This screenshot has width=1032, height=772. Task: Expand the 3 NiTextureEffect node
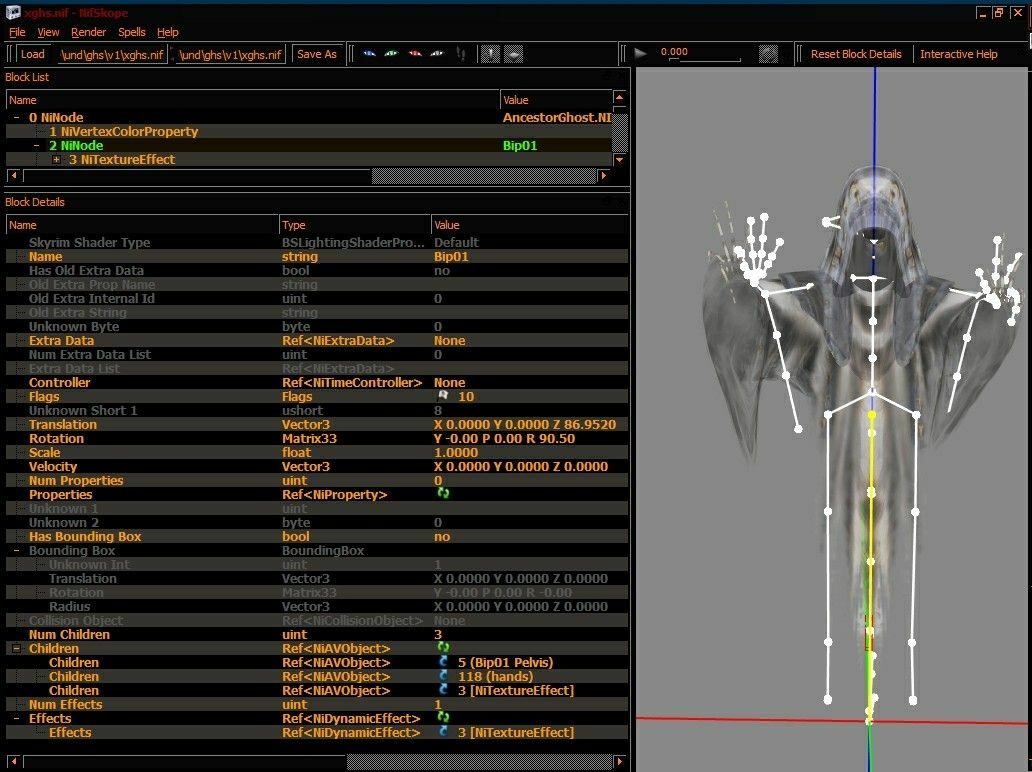tap(57, 159)
